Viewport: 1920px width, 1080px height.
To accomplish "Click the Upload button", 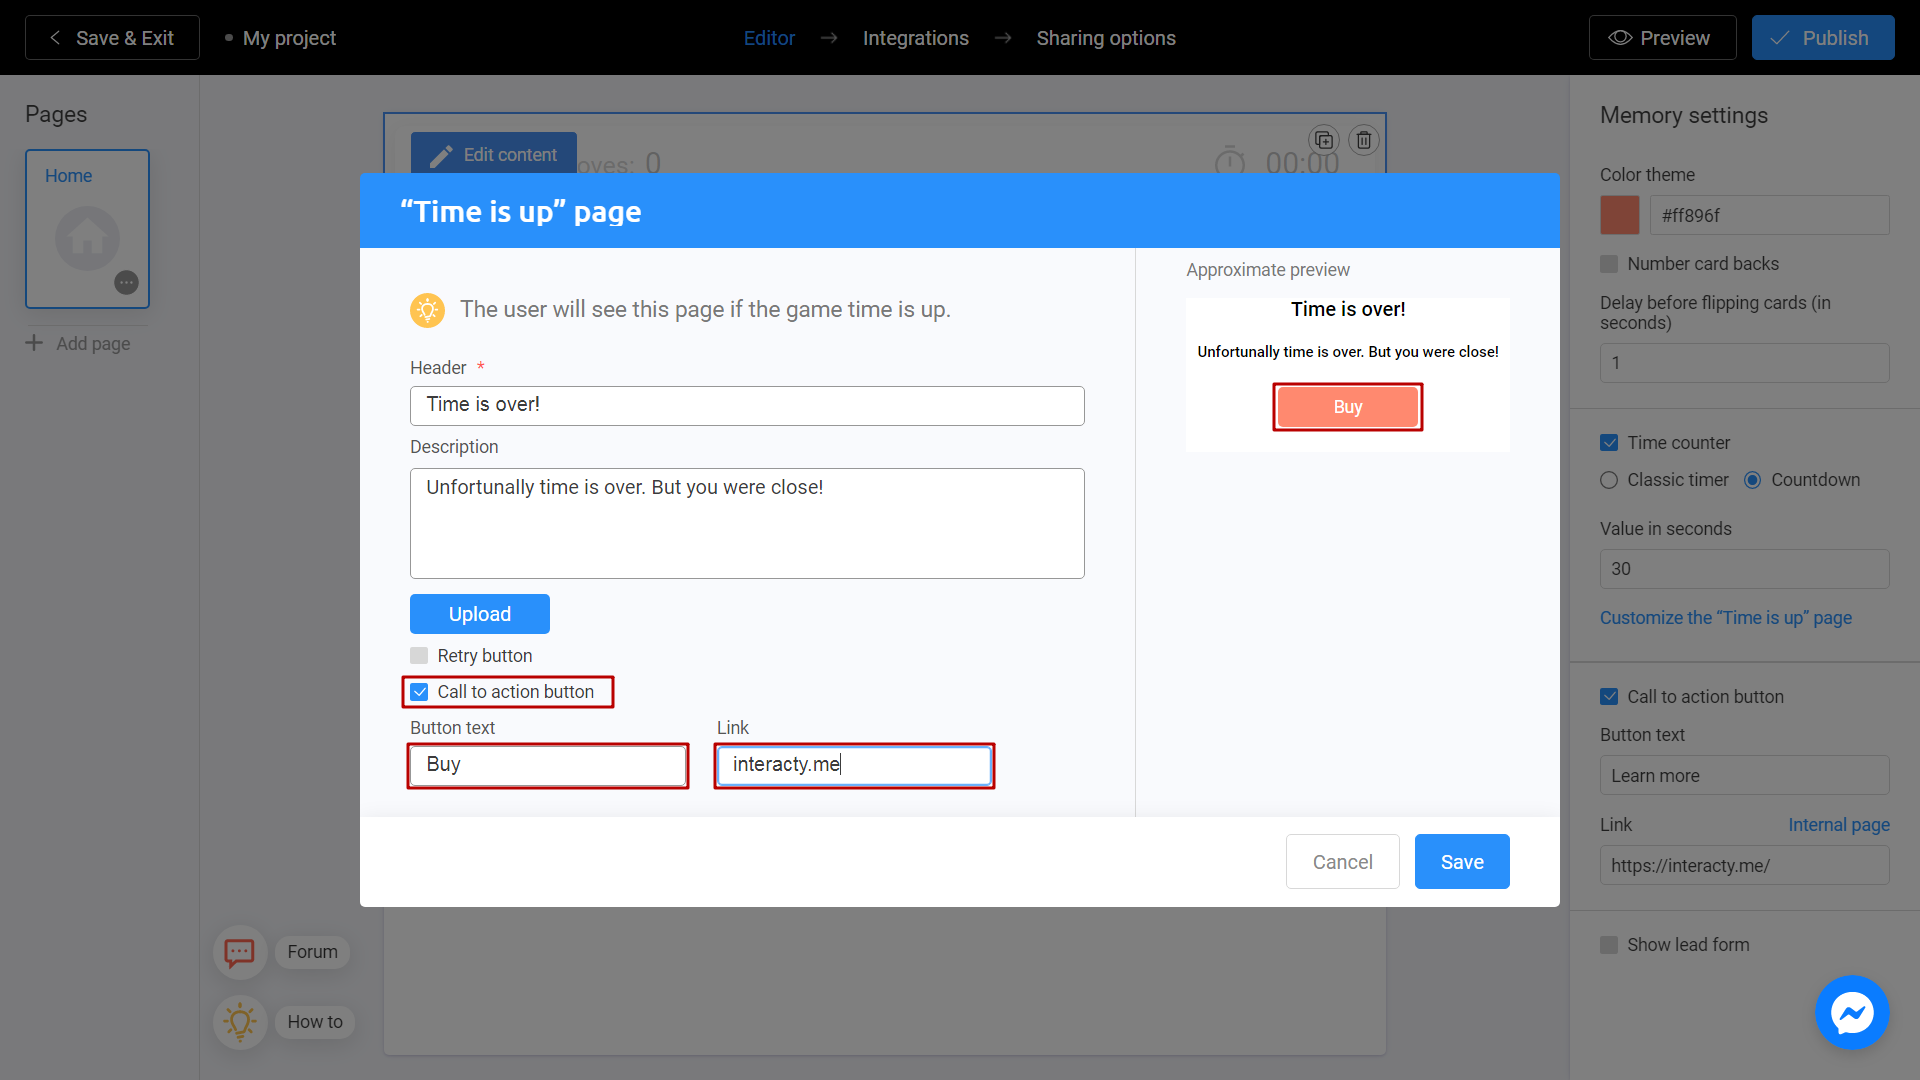I will [479, 613].
